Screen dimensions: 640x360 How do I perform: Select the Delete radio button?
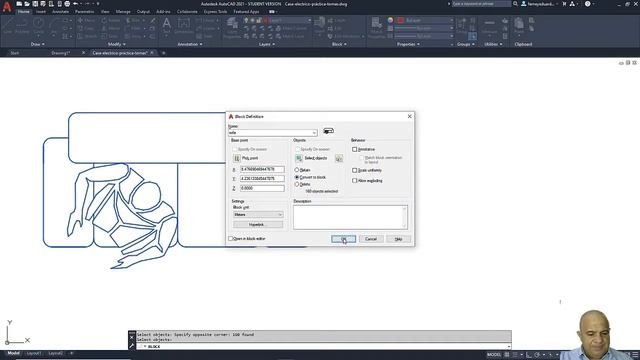(297, 184)
